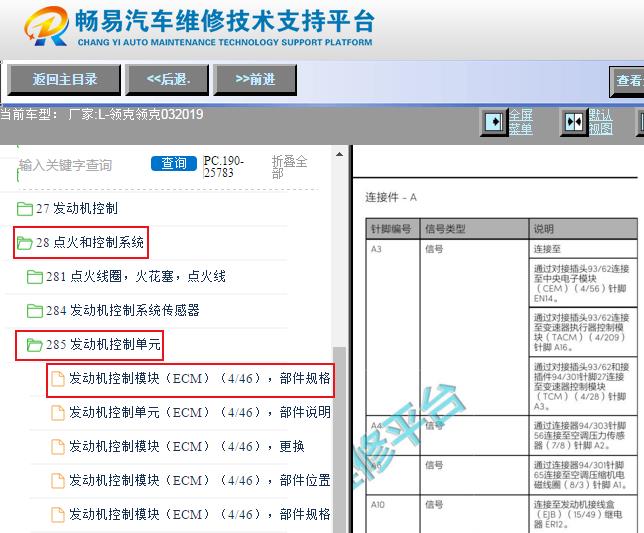Open highlighted 发动机控制模块 ECM 部件规格
Image resolution: width=644 pixels, height=533 pixels.
click(200, 379)
